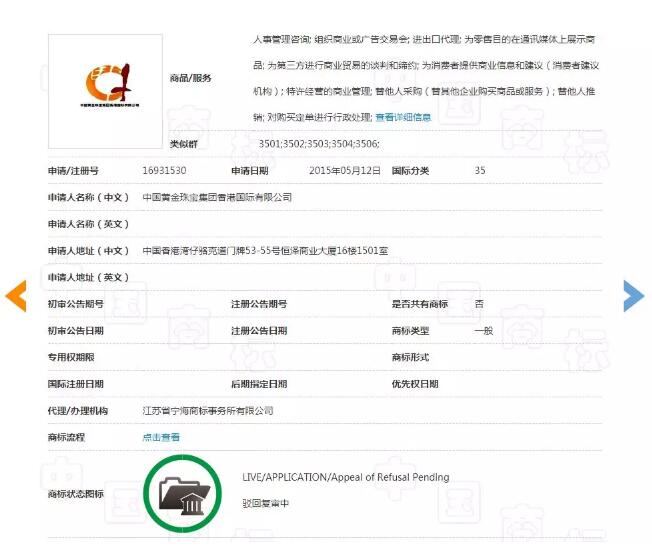
Task: Click the 注册公告日期 label
Action: (x=259, y=331)
